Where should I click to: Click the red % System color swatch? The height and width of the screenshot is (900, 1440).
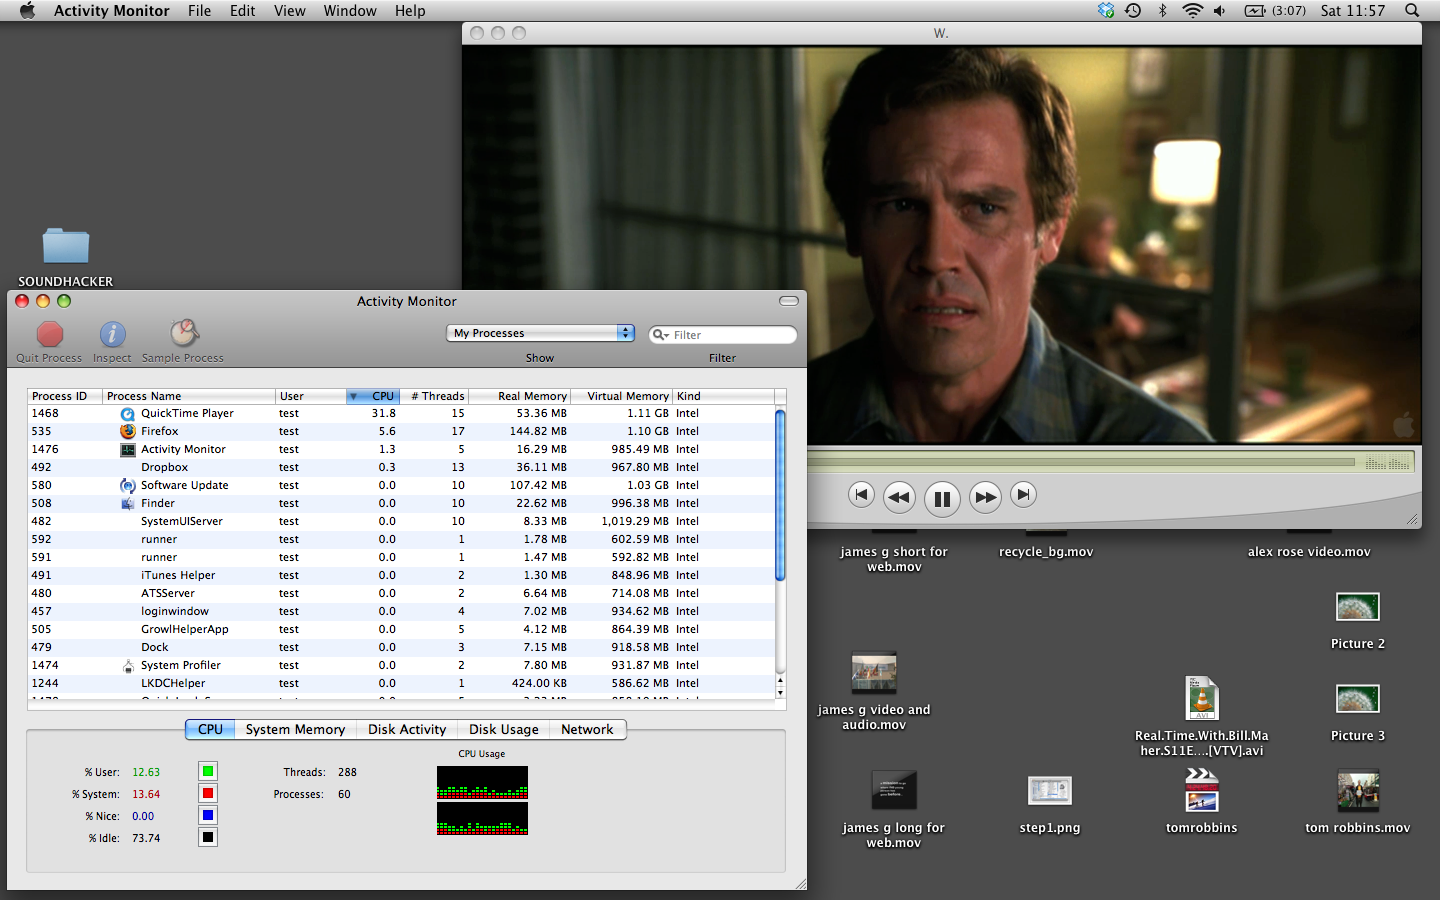coord(208,793)
